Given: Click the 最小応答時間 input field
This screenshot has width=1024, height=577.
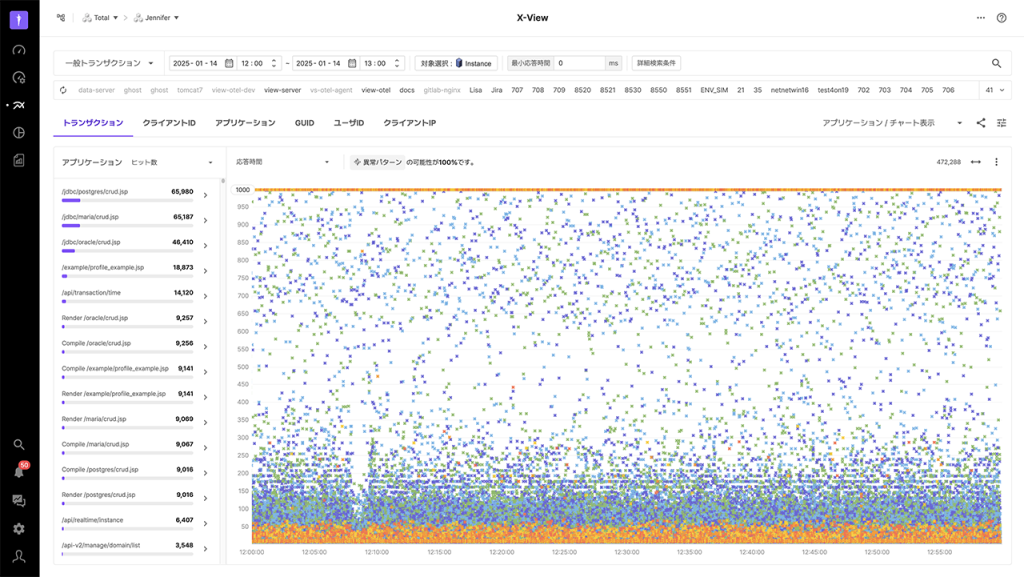Looking at the screenshot, I should 579,63.
